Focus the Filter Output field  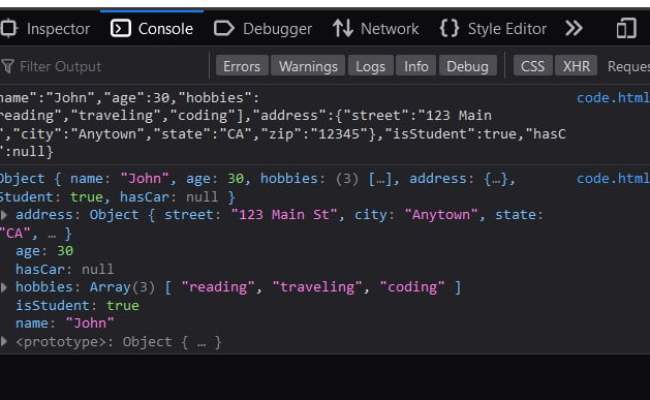point(104,66)
